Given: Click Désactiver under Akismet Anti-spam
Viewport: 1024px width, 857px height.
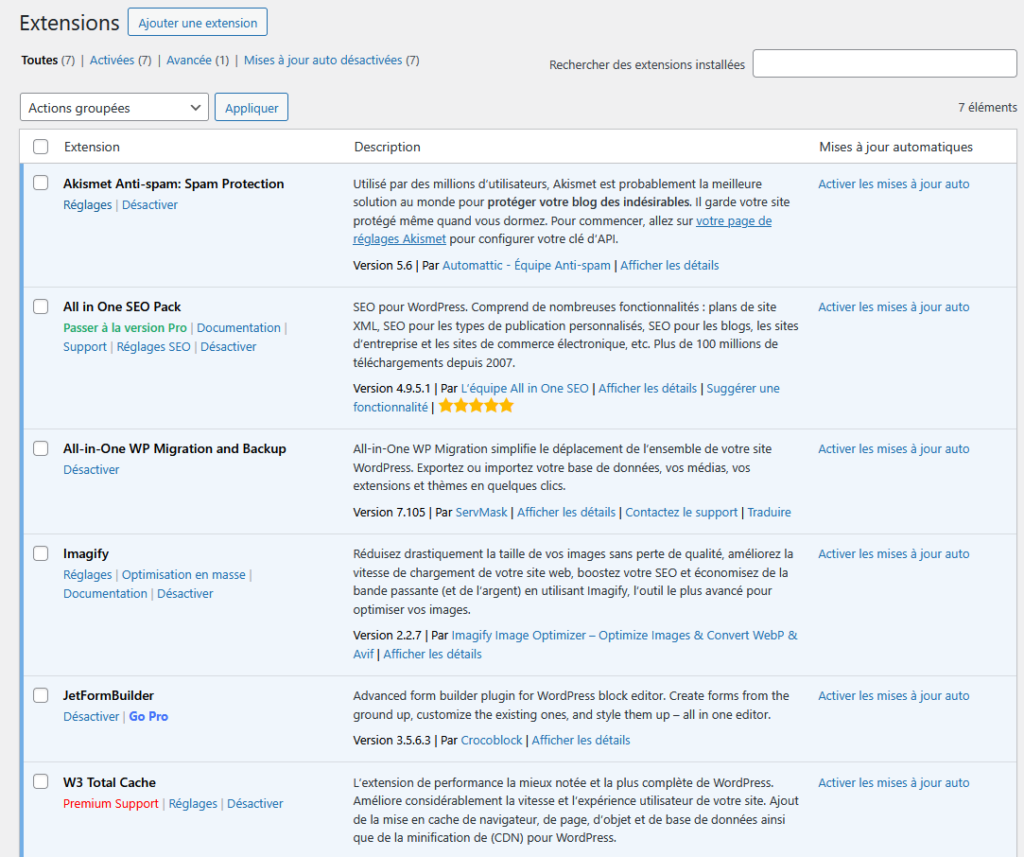Looking at the screenshot, I should 150,204.
